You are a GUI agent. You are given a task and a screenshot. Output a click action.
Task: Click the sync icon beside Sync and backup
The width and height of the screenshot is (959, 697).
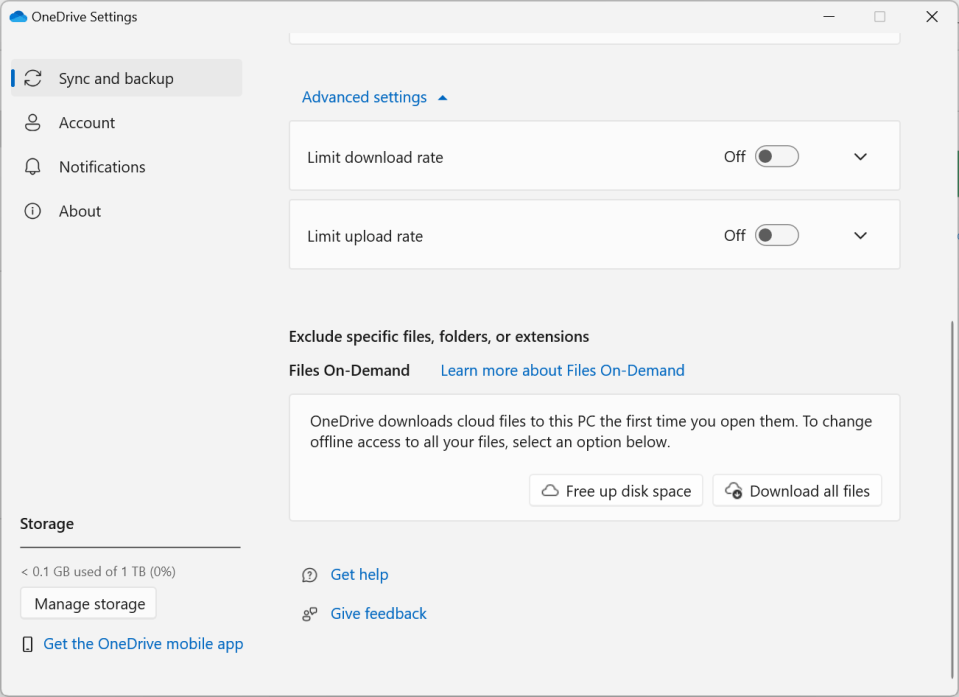[32, 77]
